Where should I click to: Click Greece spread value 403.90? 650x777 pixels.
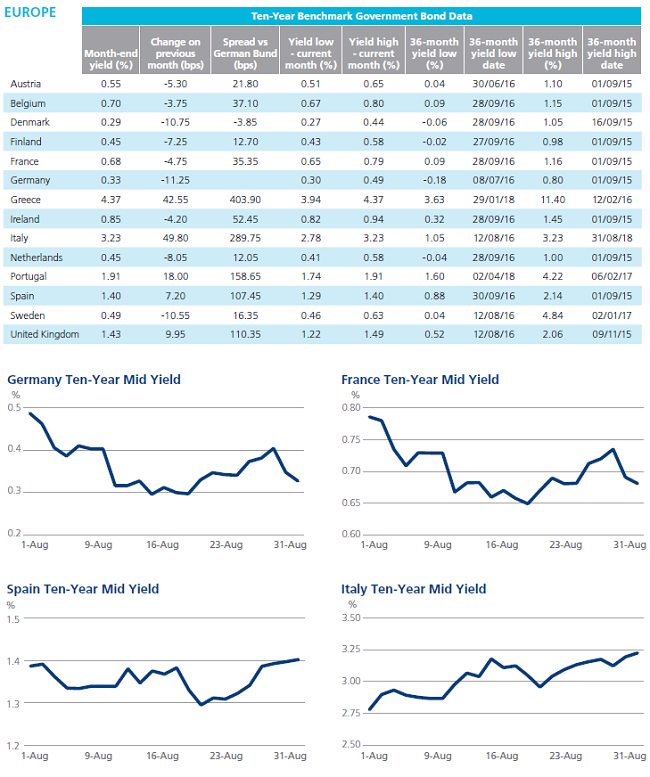245,200
